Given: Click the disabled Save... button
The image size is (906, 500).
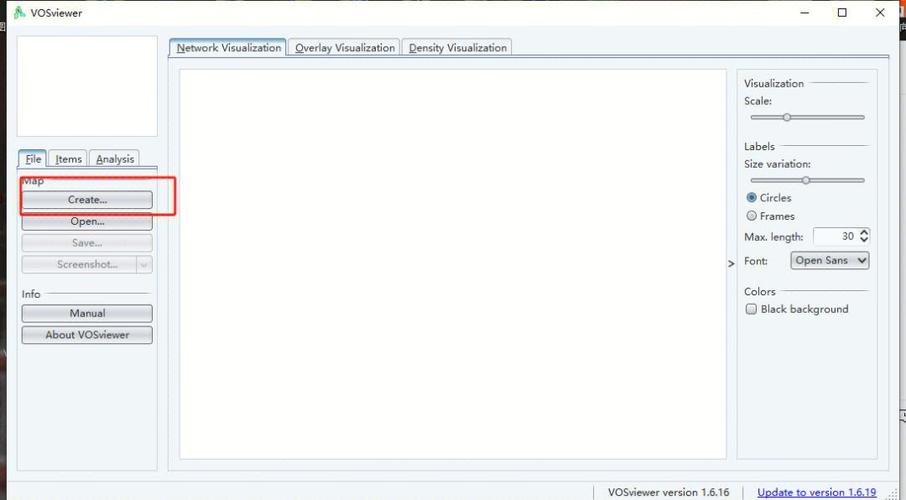Looking at the screenshot, I should [87, 243].
